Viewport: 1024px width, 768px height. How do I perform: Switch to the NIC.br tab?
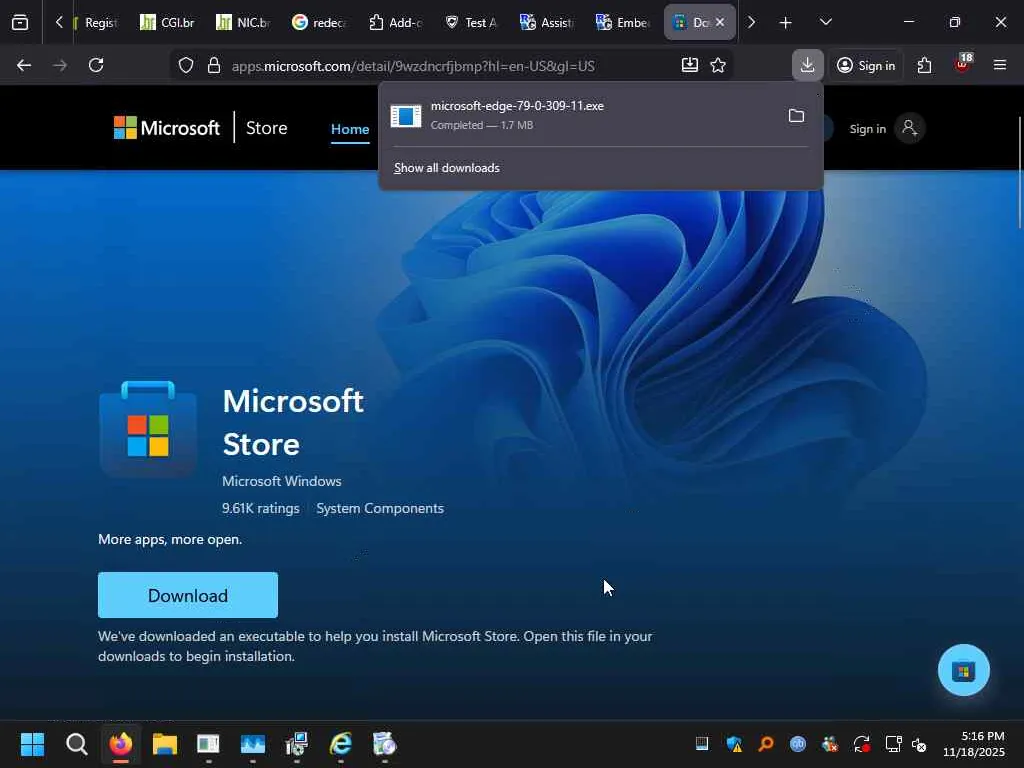[243, 22]
